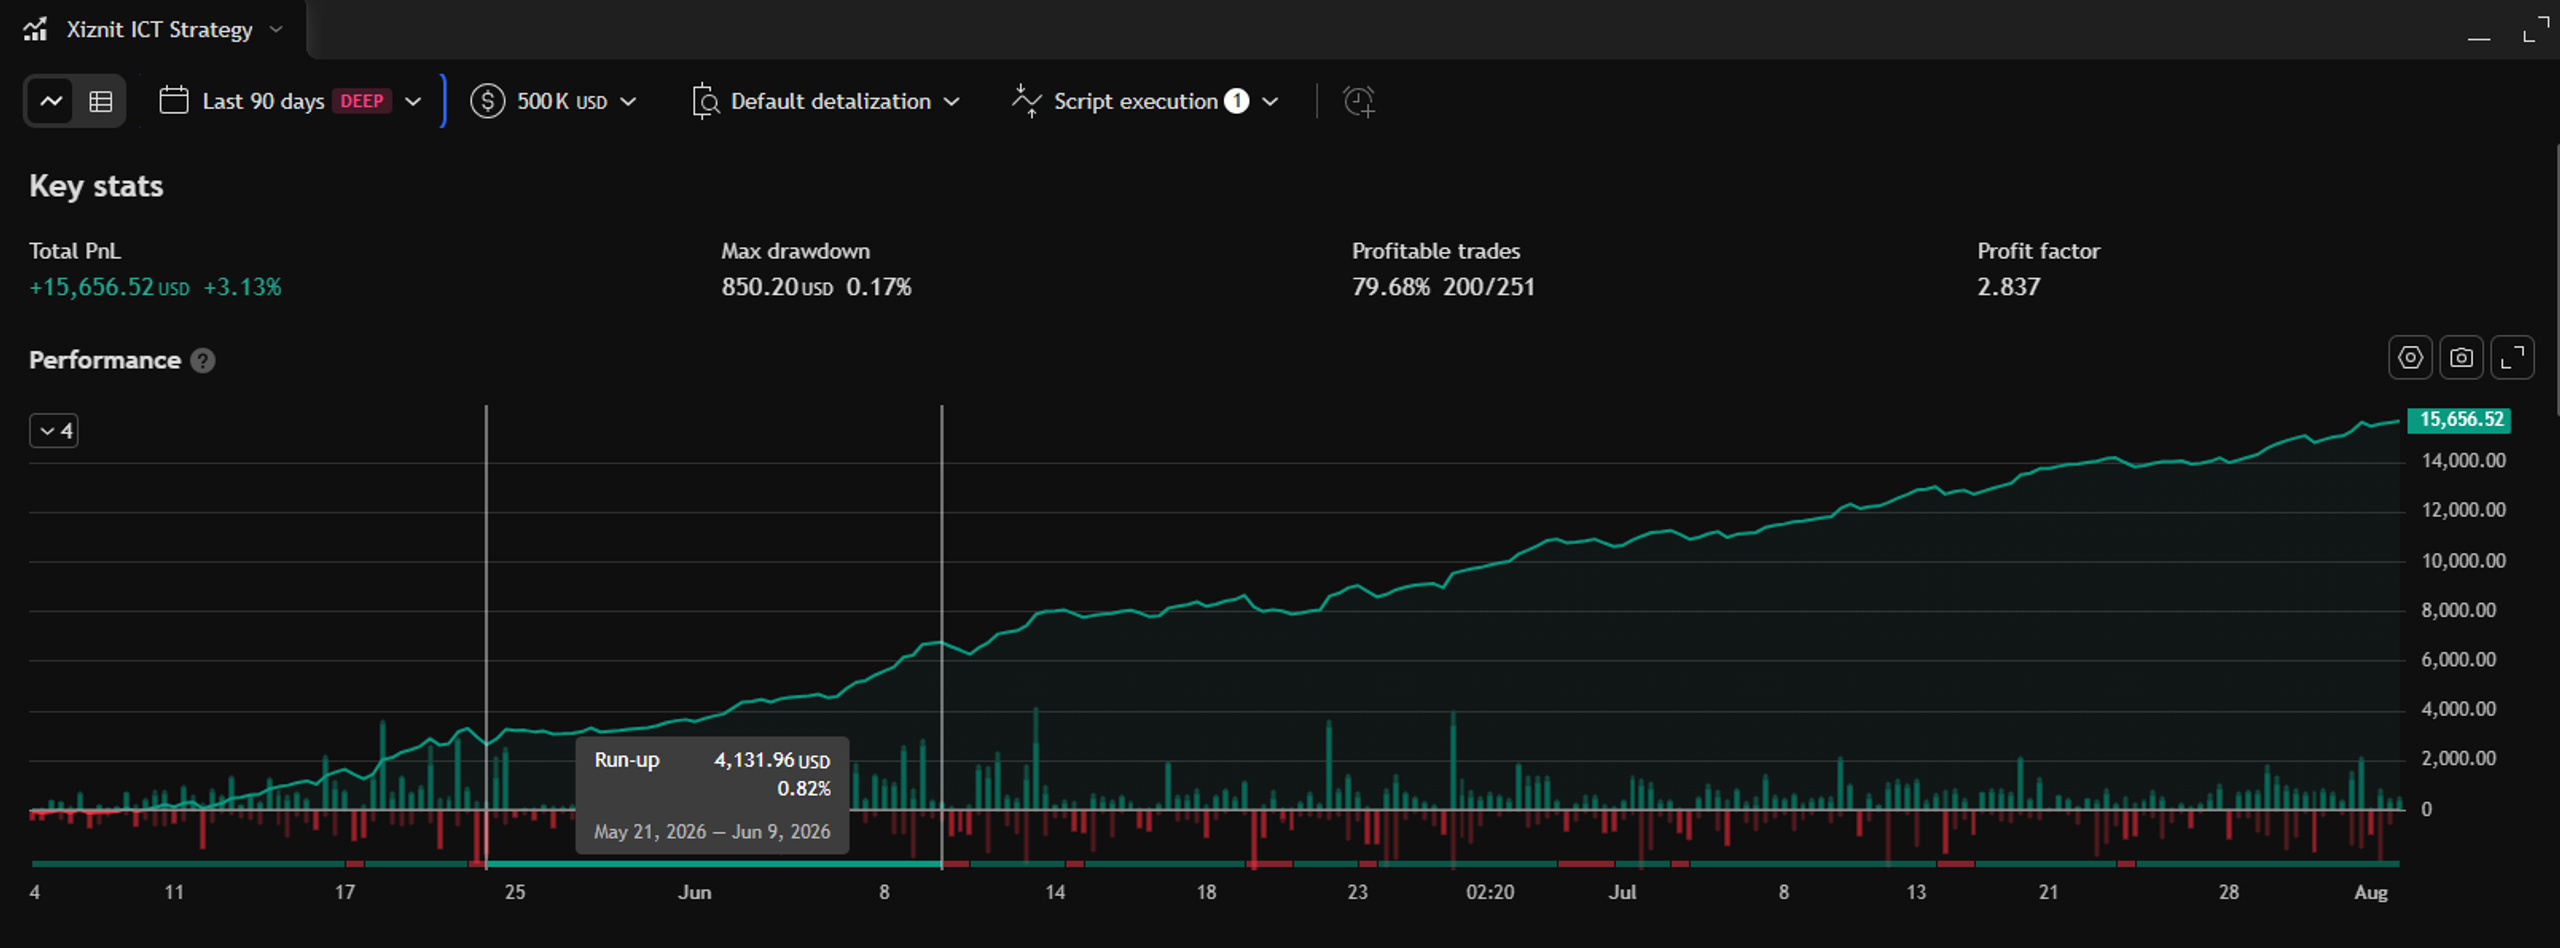The image size is (2560, 948).
Task: Click the 15,656.52 equity price label
Action: 2460,420
